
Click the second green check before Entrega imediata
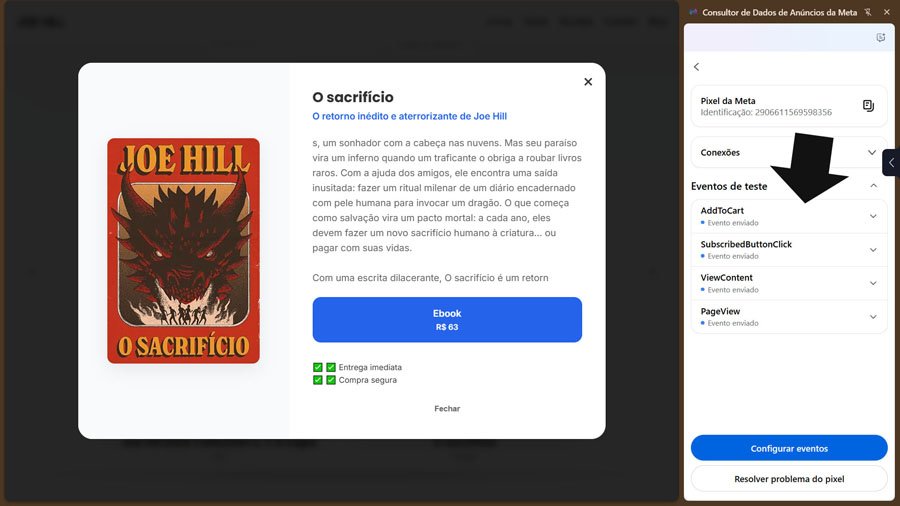pyautogui.click(x=331, y=367)
